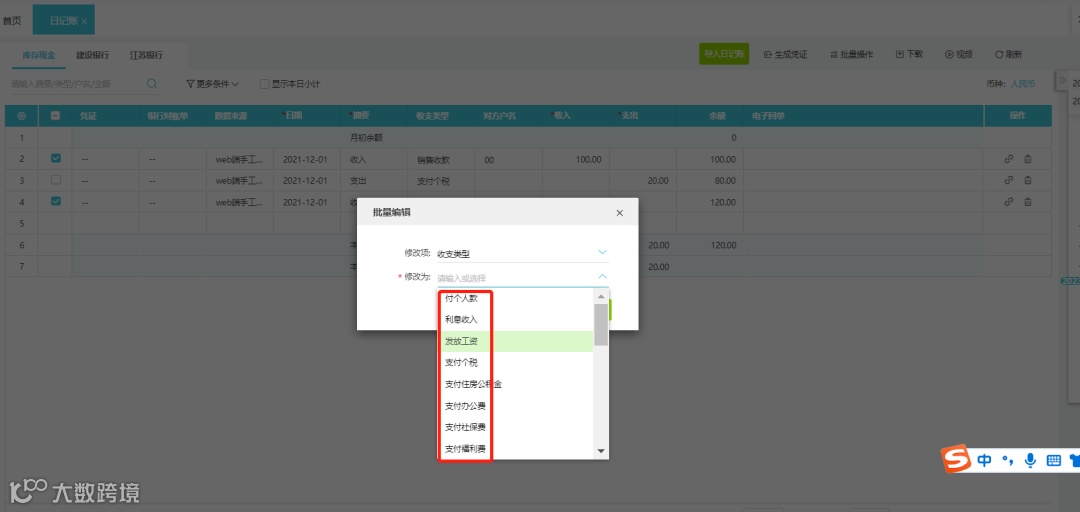Click 对方户名 column header
Screen dimensions: 1080x512
click(499, 116)
